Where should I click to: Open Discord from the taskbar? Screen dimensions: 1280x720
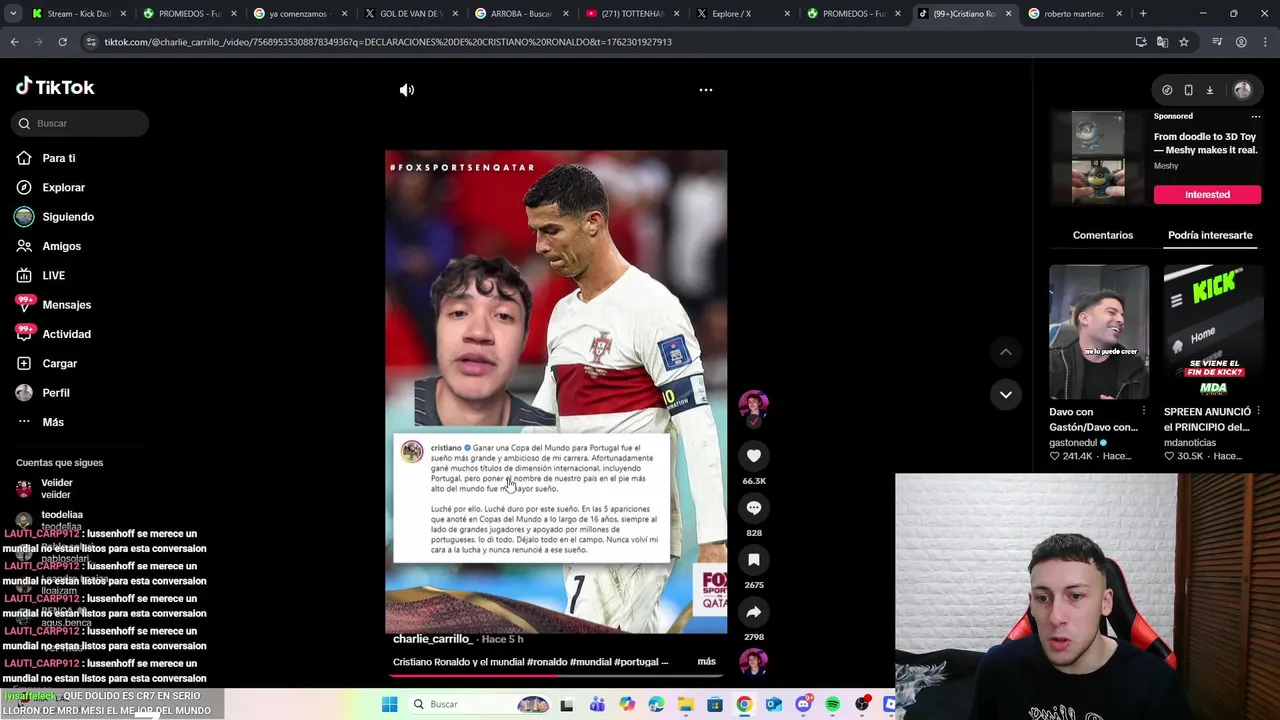pos(803,704)
